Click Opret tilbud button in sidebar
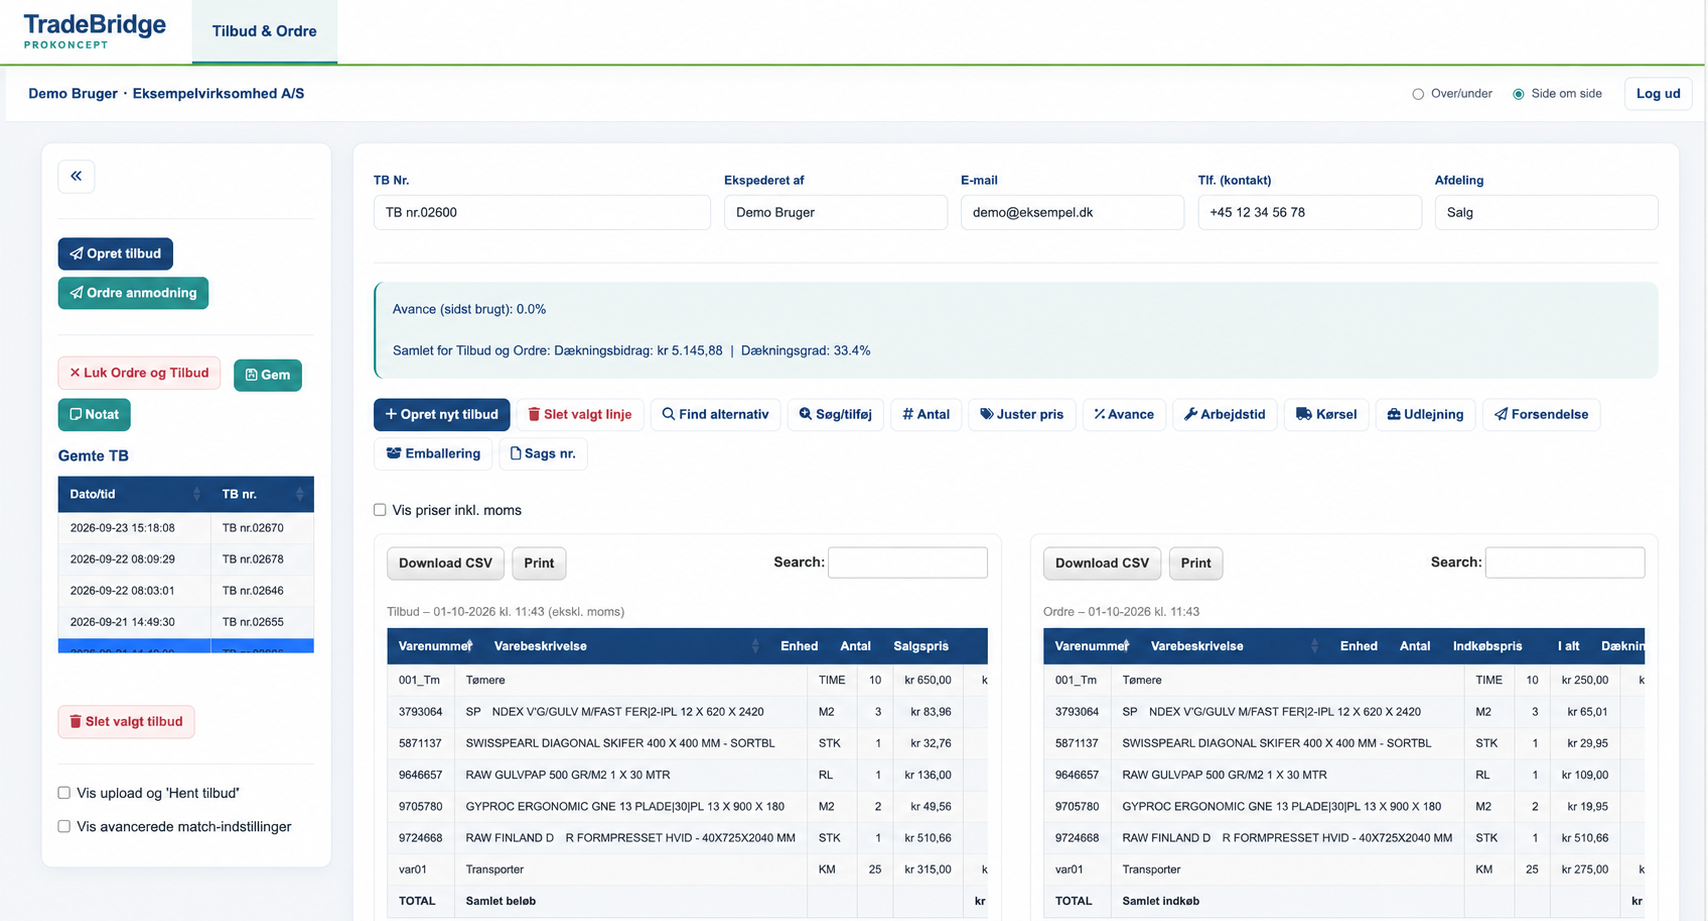1708x921 pixels. (x=115, y=253)
